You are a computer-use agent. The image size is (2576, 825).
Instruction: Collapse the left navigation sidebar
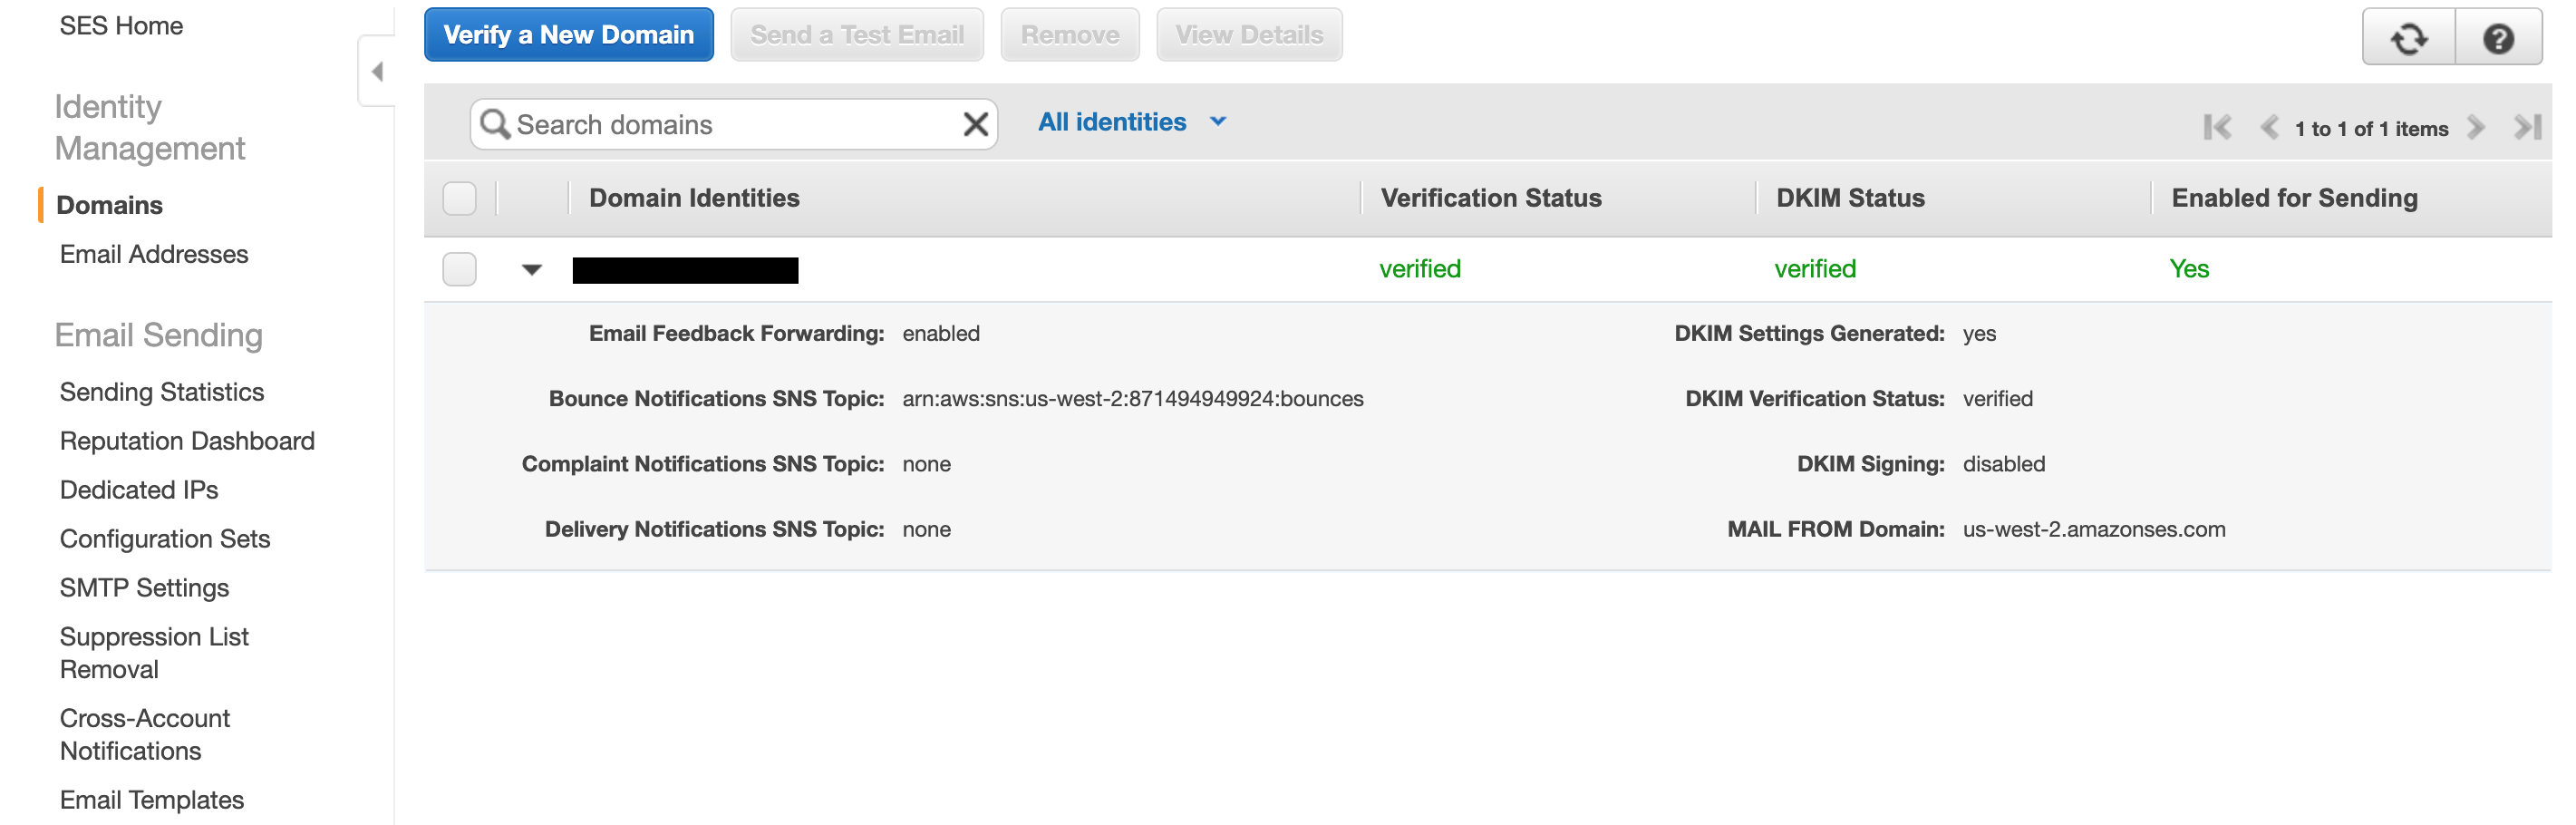pyautogui.click(x=377, y=70)
